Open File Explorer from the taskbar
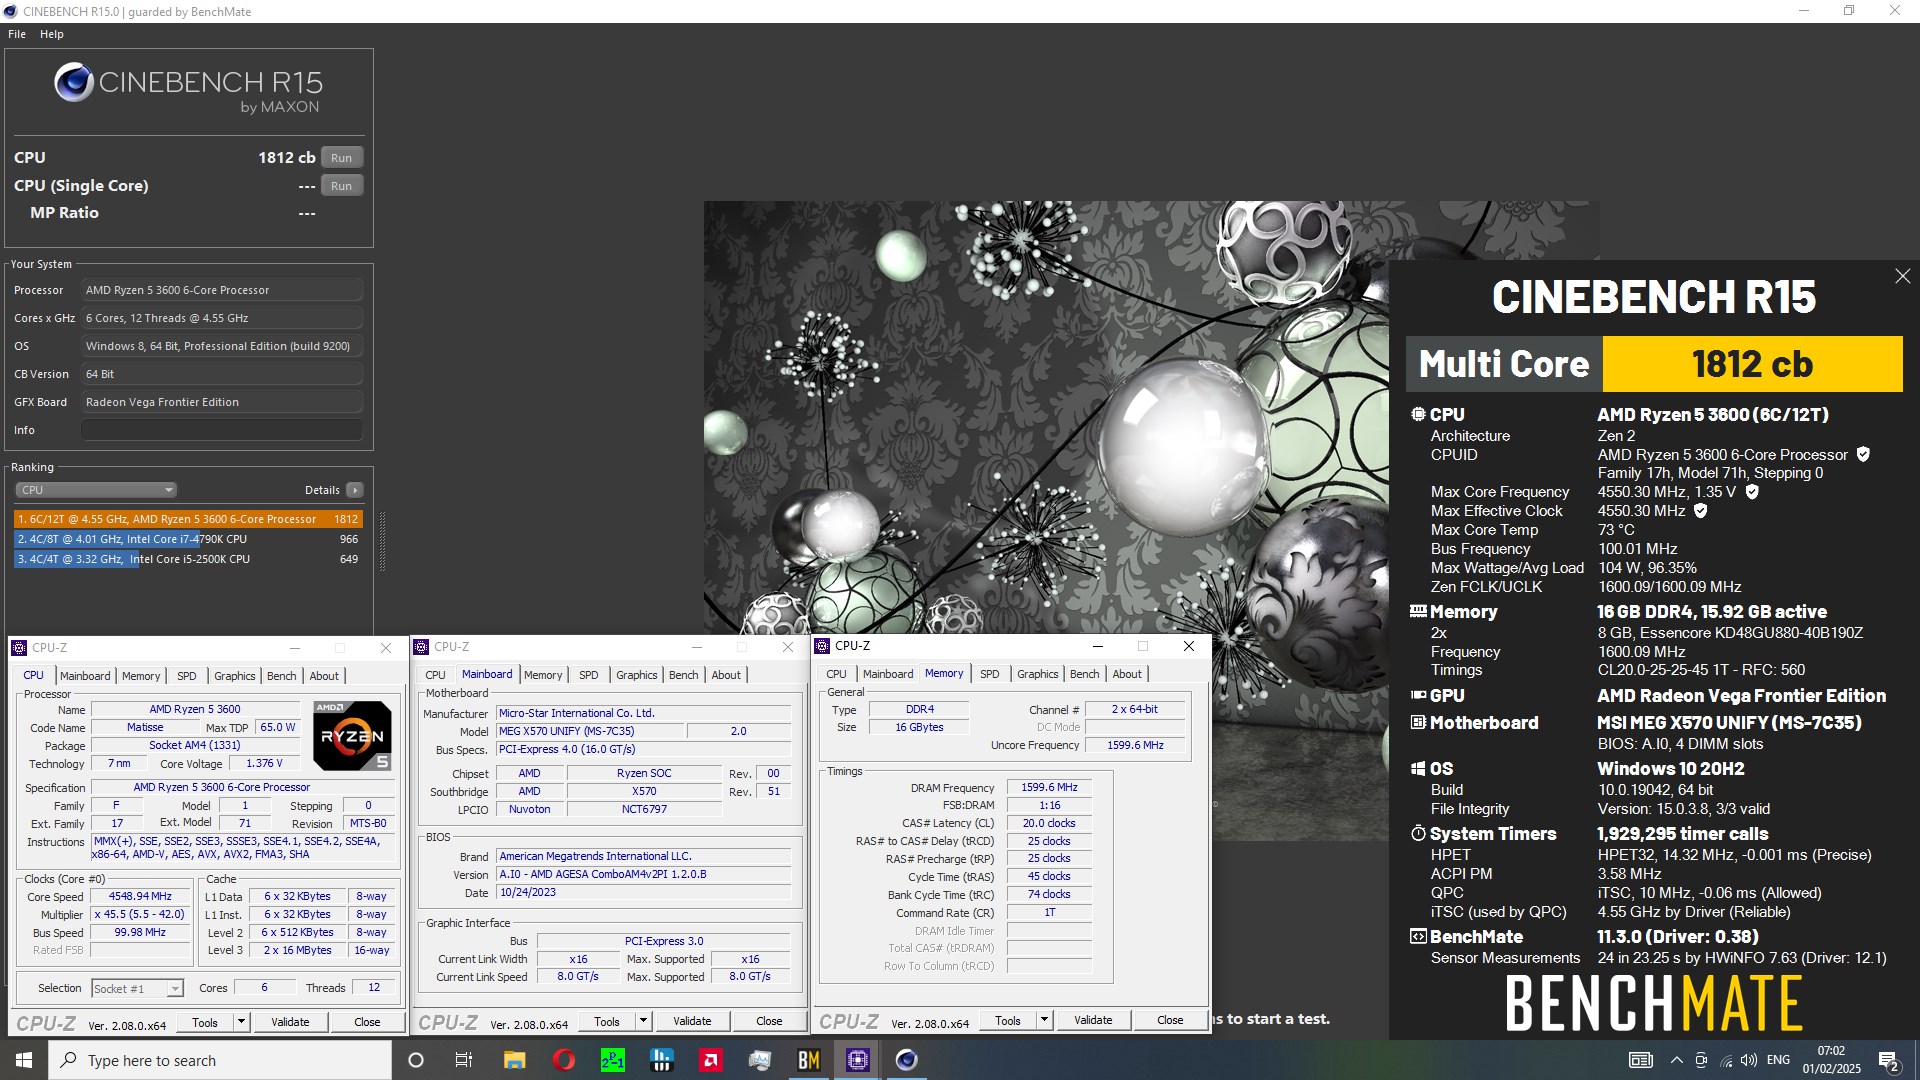The width and height of the screenshot is (1920, 1080). pos(514,1060)
